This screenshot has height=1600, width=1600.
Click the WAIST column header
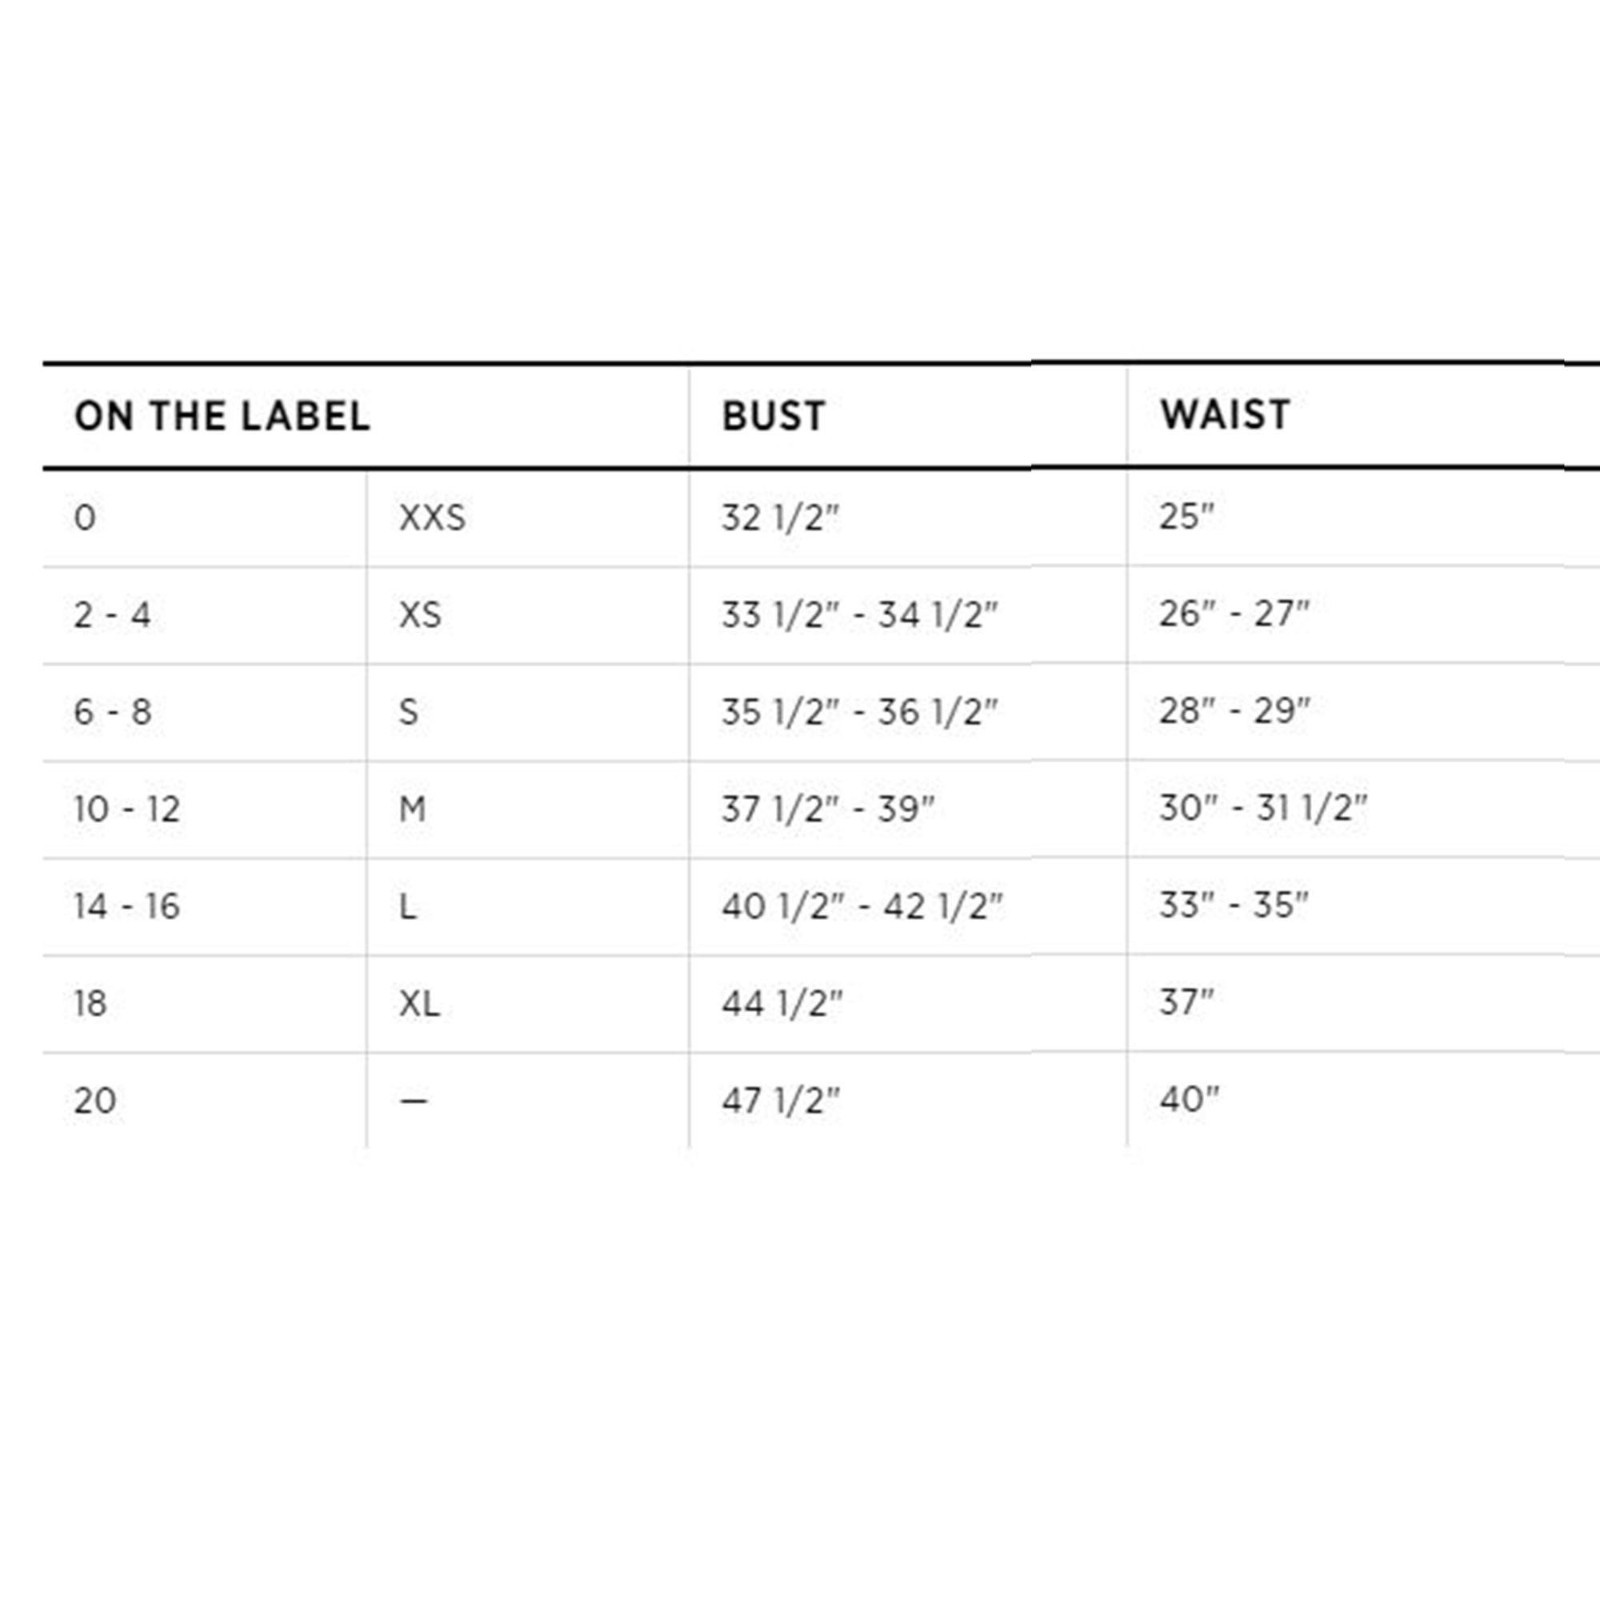tap(1225, 415)
